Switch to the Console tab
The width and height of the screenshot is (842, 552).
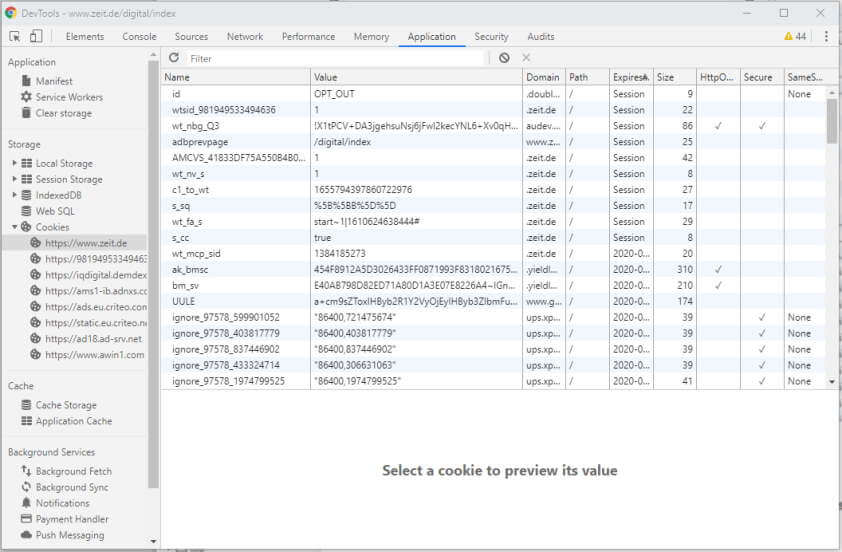coord(140,37)
